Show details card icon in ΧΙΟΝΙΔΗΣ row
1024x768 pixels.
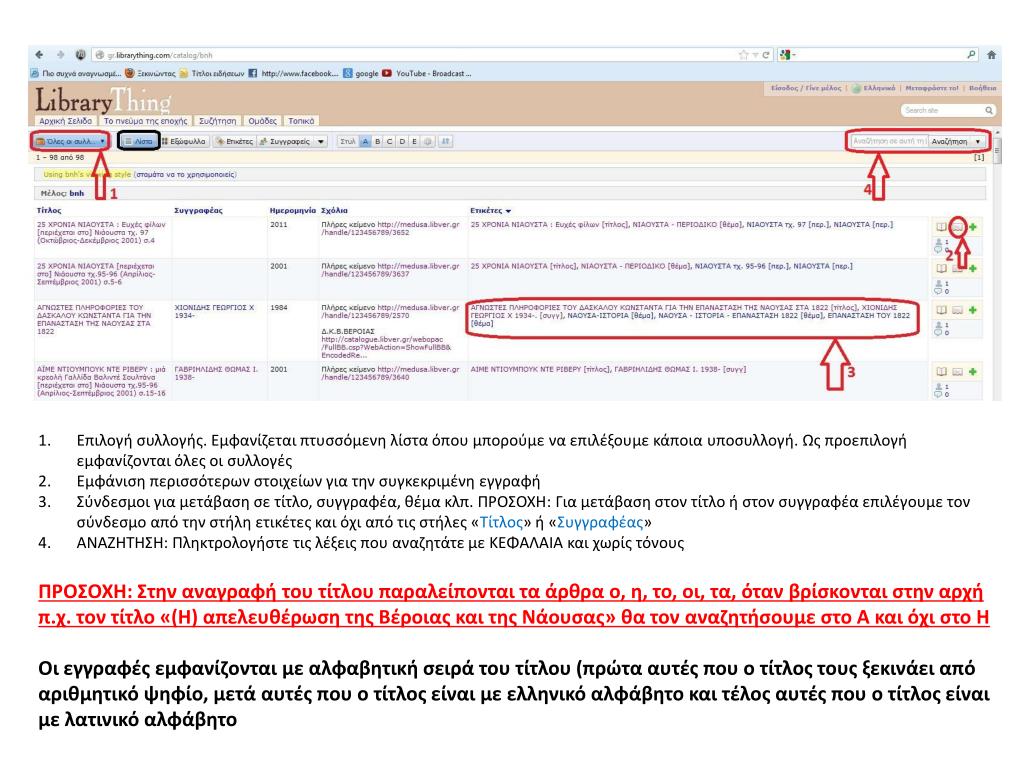[957, 310]
